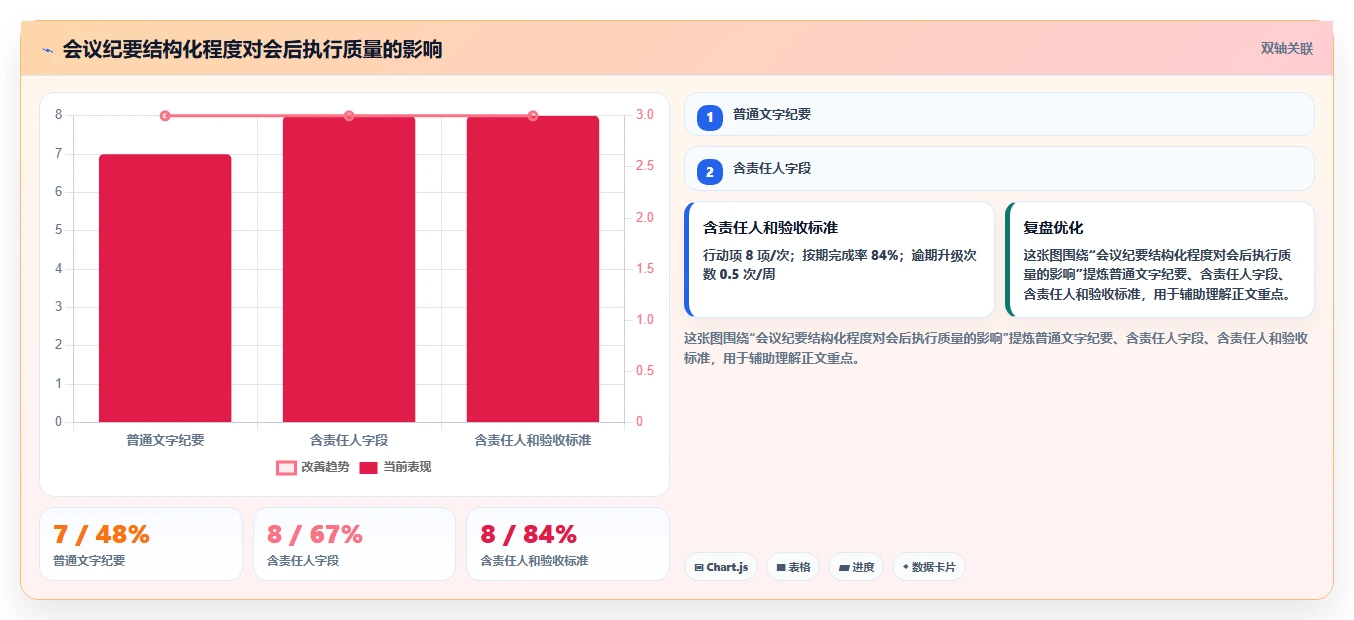The height and width of the screenshot is (620, 1354).
Task: Click the number 1 badge
Action: (x=710, y=118)
